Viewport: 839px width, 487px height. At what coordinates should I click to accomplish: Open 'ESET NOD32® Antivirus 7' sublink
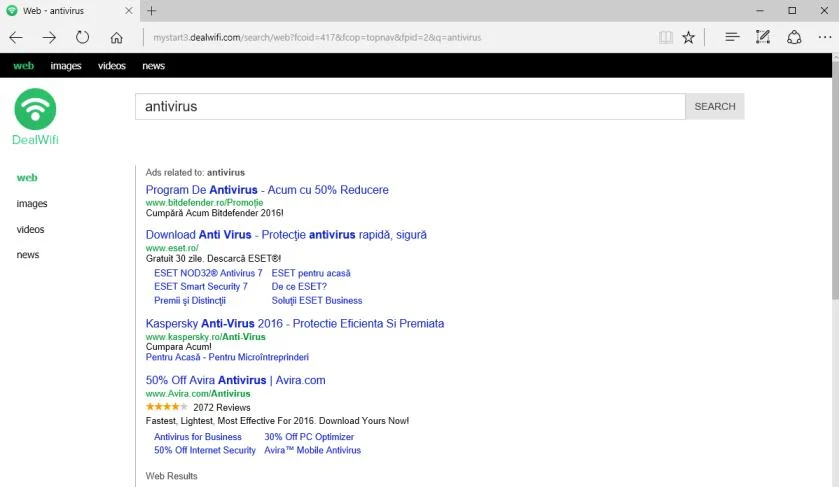pyautogui.click(x=208, y=273)
